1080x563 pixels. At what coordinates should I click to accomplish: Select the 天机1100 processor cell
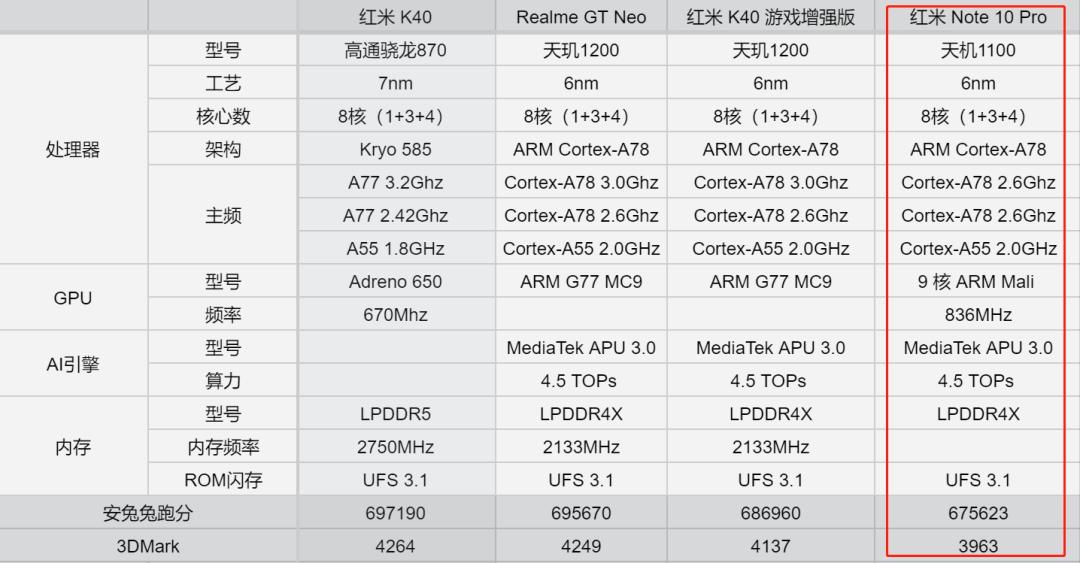click(x=977, y=51)
